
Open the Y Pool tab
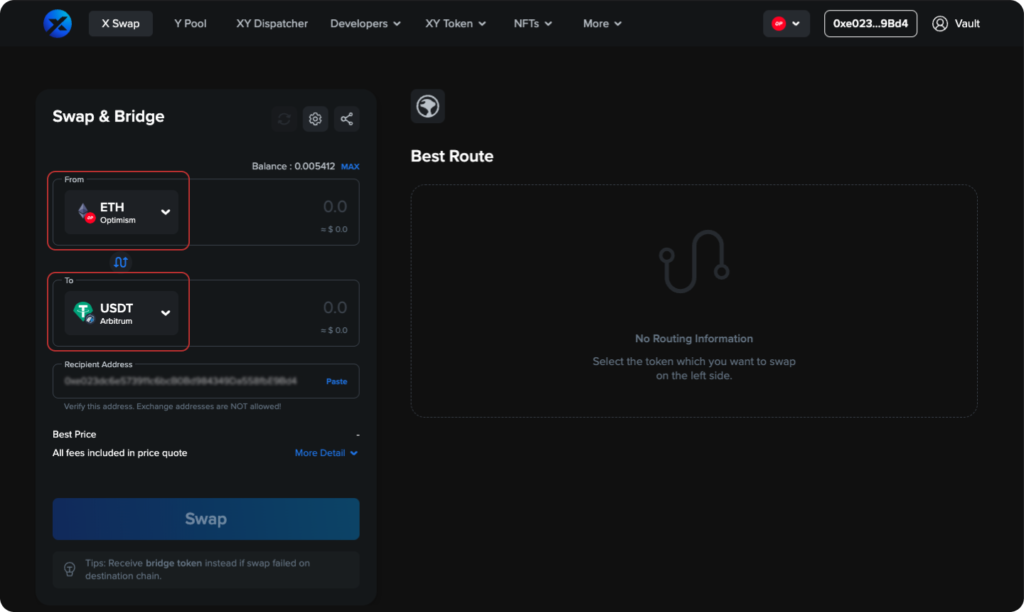click(190, 24)
